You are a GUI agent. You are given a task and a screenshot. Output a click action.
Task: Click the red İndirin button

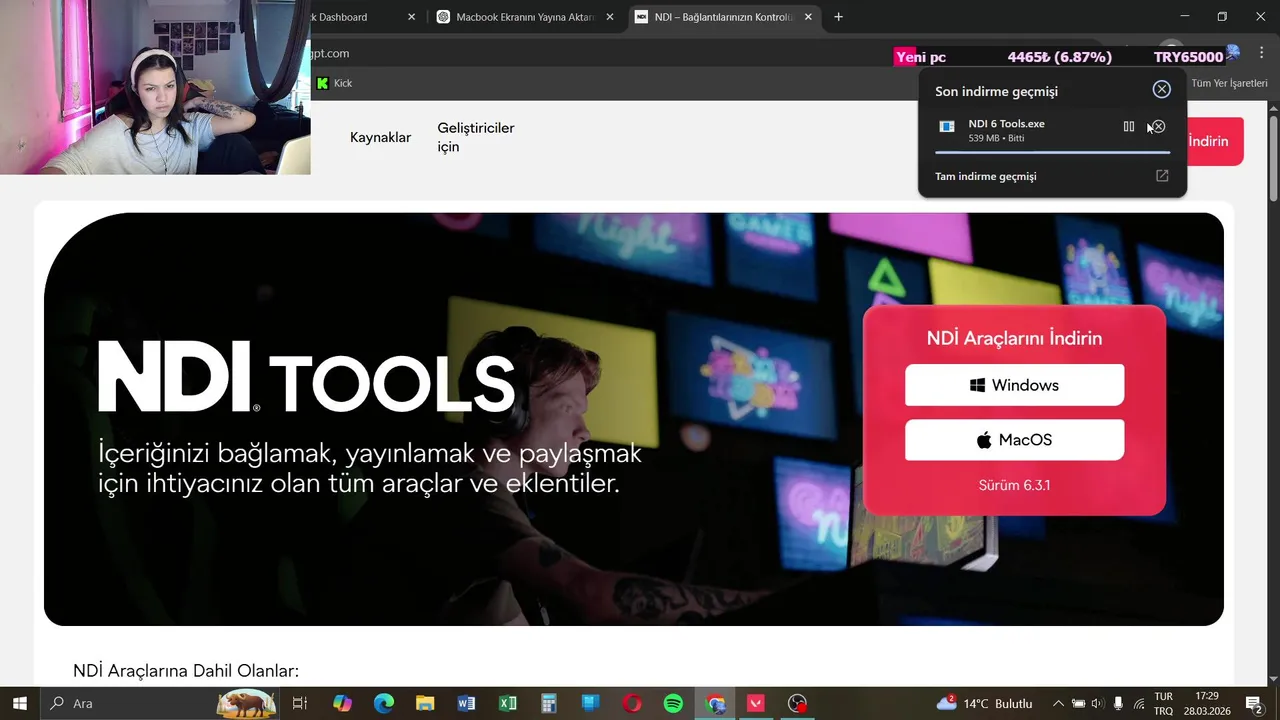[x=1214, y=141]
